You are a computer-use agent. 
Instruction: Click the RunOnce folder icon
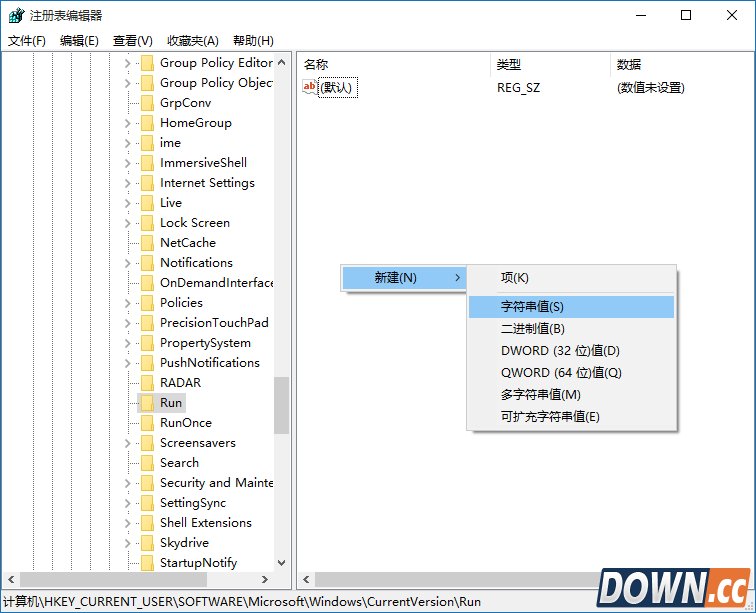147,423
